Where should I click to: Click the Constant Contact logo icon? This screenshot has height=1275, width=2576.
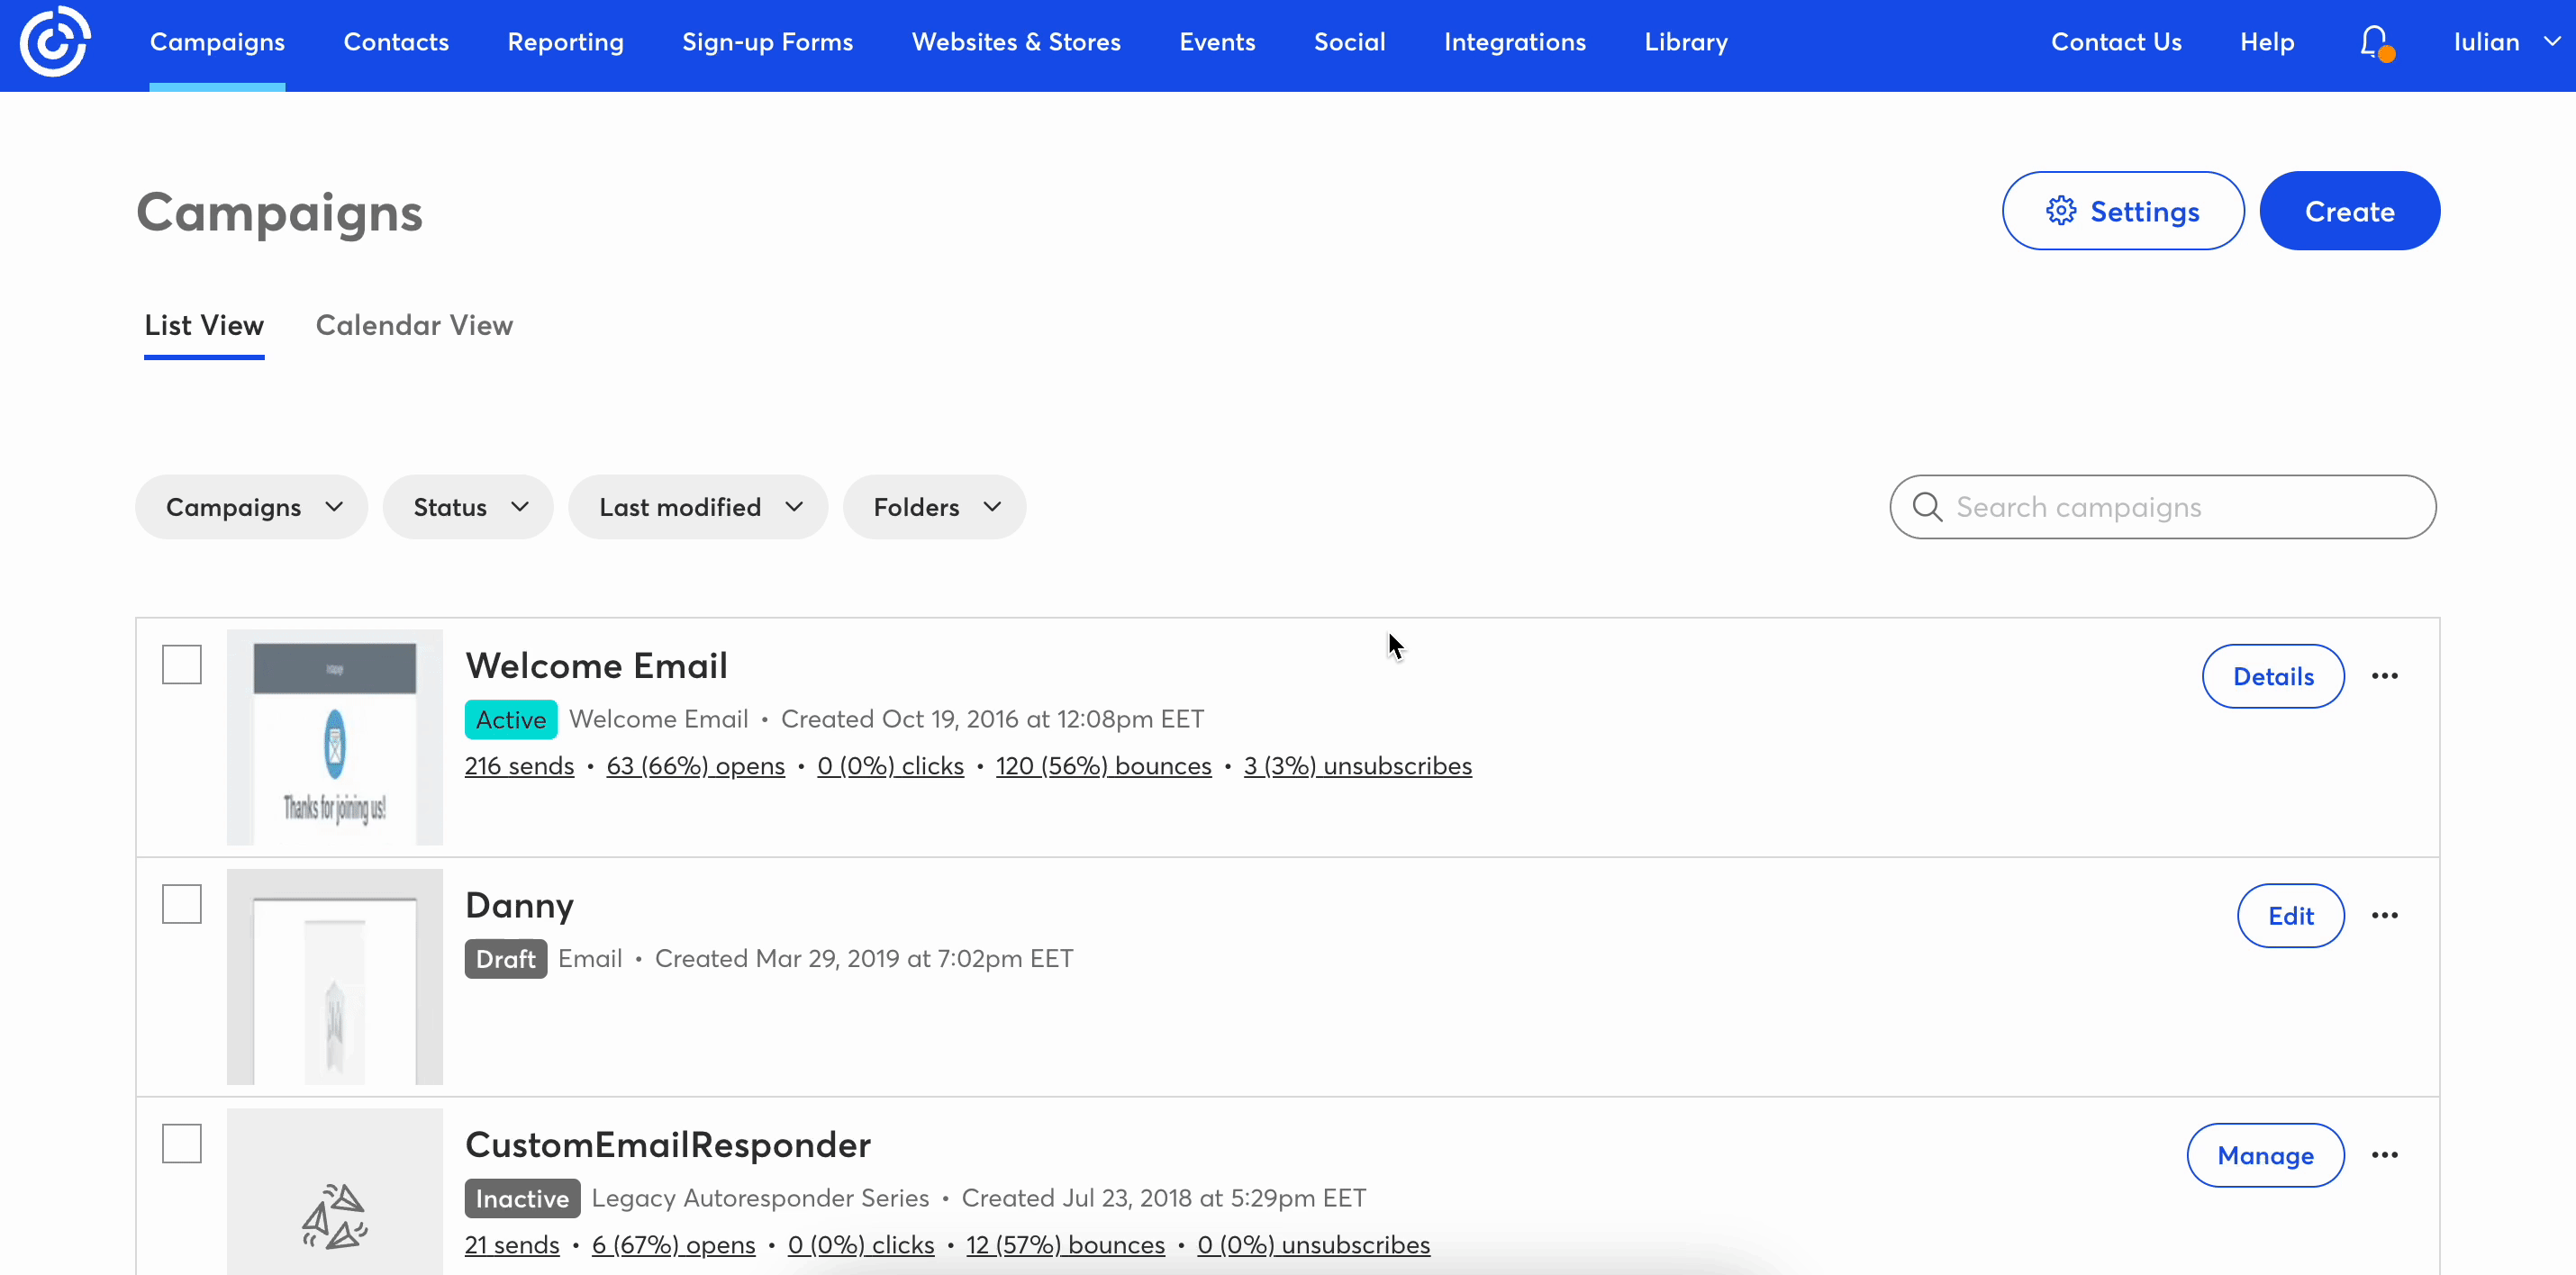click(55, 42)
